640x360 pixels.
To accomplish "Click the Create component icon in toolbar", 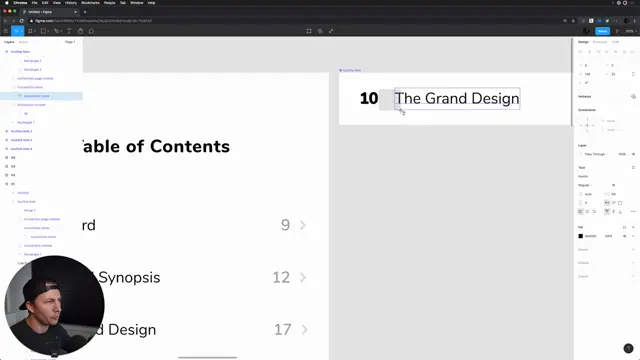I will pyautogui.click(x=320, y=31).
